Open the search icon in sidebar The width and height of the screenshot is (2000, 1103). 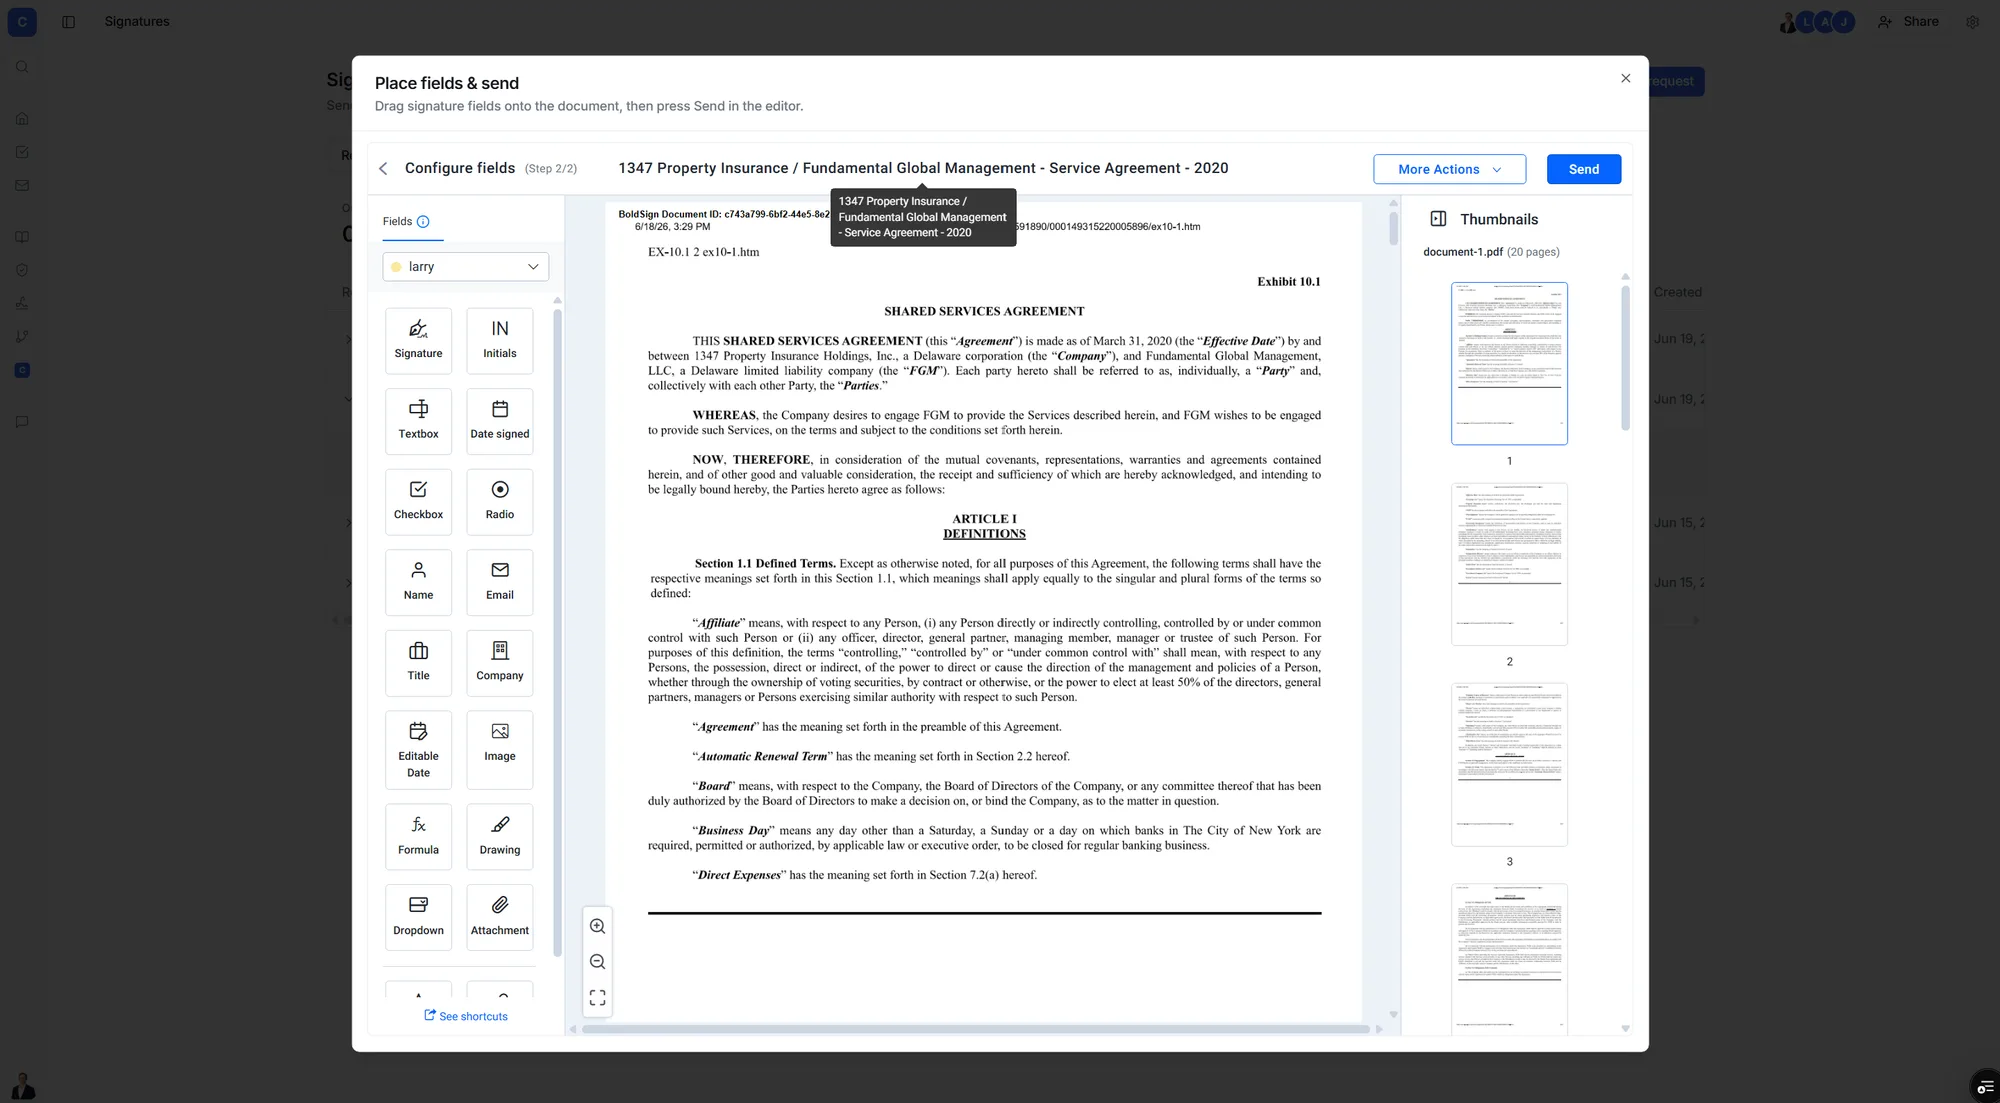click(22, 67)
